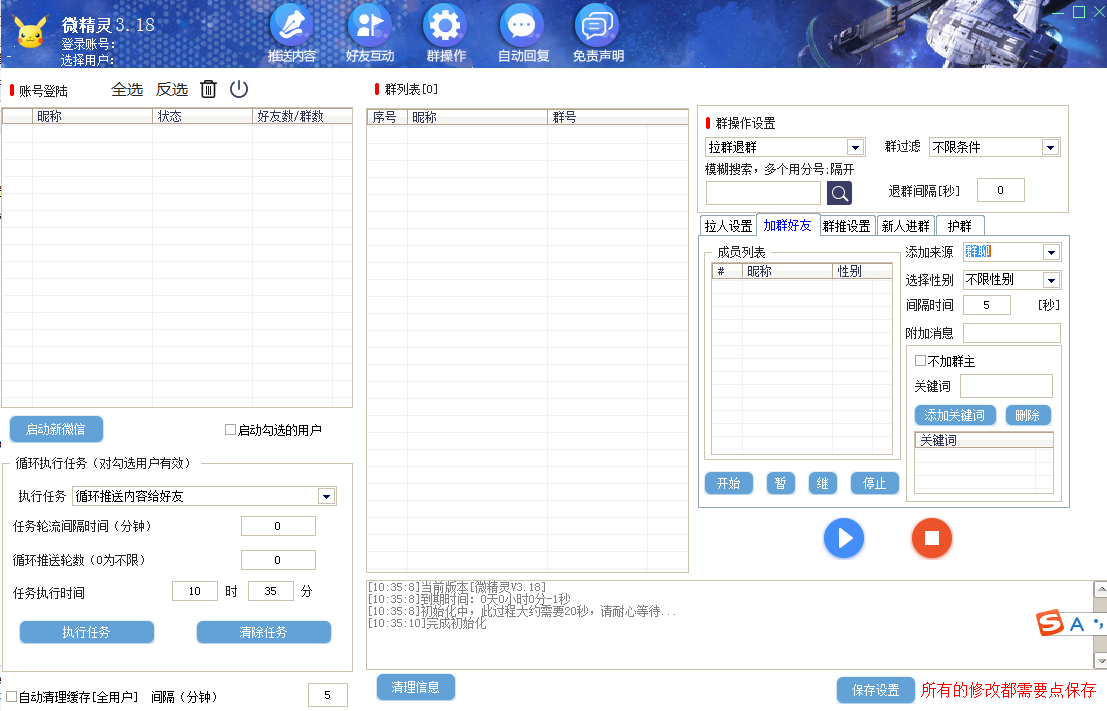Check the 不加群主 checkbox

(921, 361)
